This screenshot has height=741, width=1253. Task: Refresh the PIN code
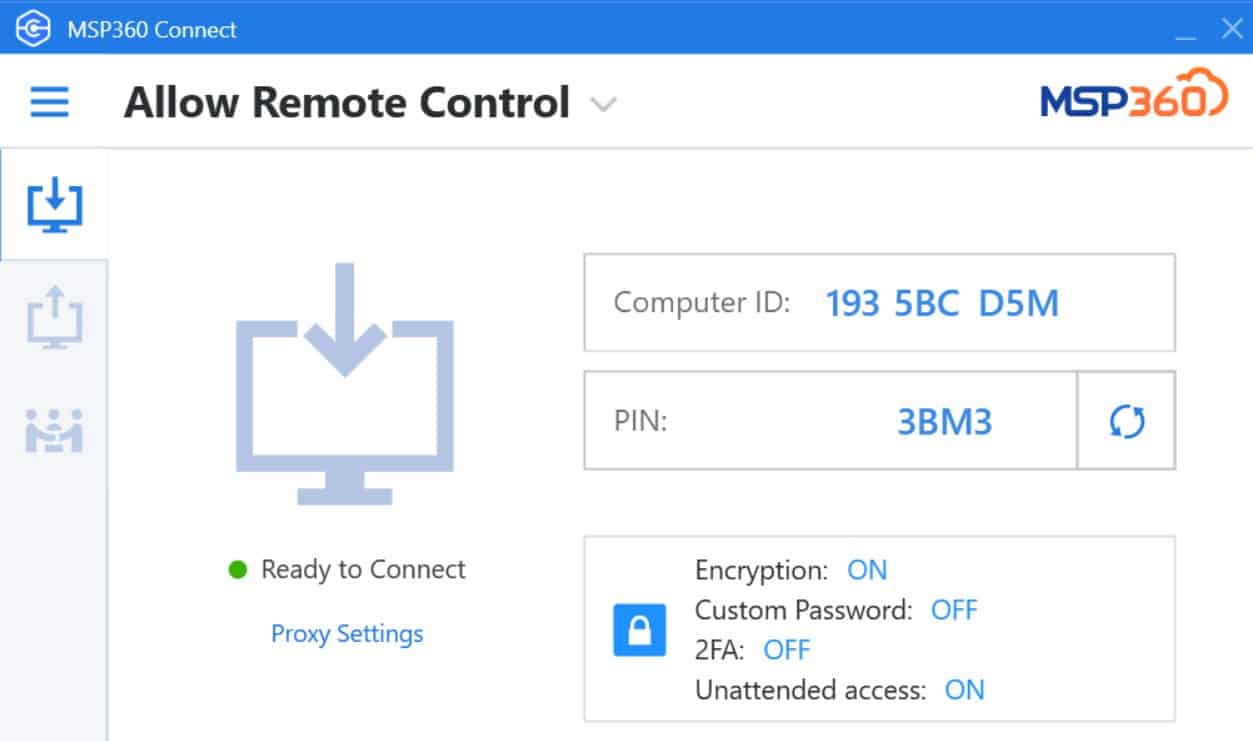(x=1125, y=421)
